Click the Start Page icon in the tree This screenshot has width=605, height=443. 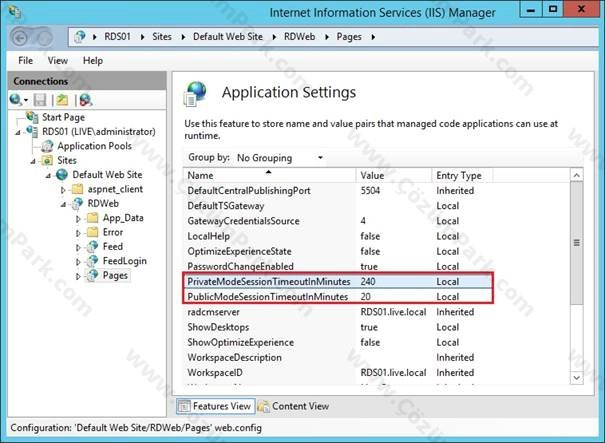(x=32, y=117)
